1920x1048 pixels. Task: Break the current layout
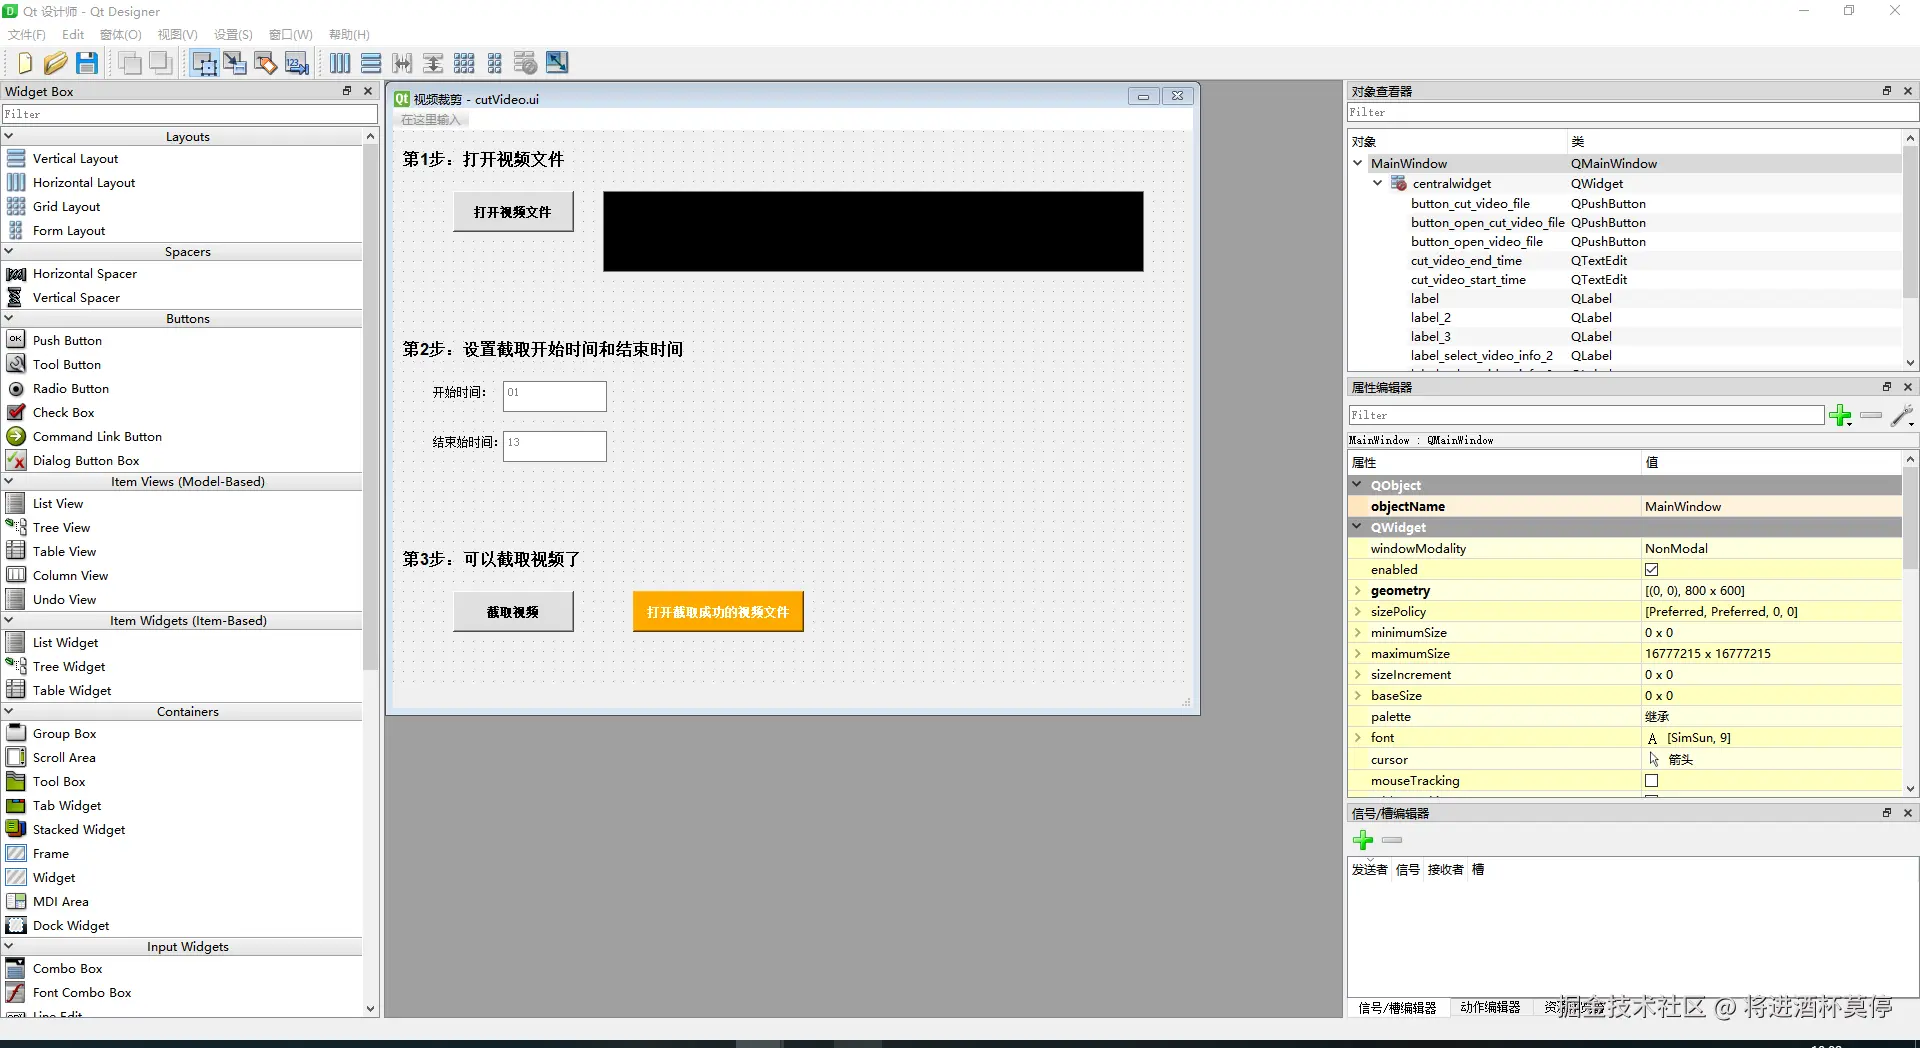pos(526,63)
